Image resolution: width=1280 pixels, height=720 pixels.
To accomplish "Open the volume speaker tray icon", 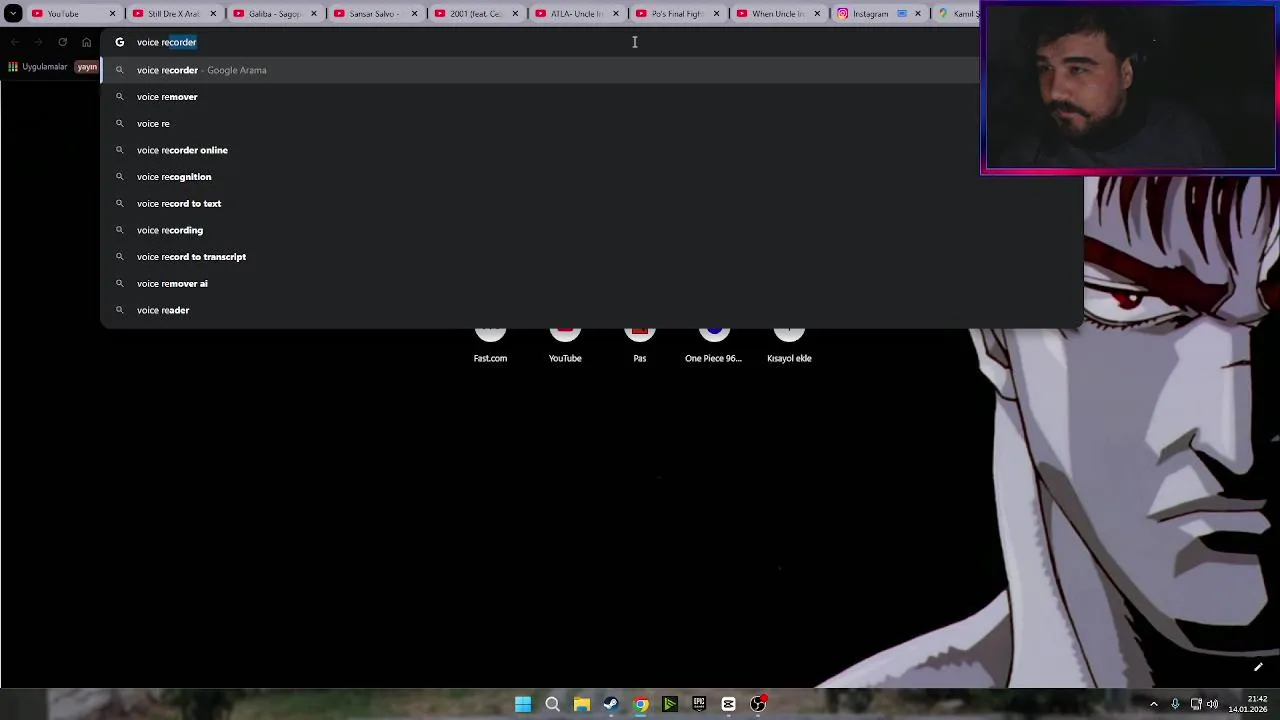I will coord(1212,704).
